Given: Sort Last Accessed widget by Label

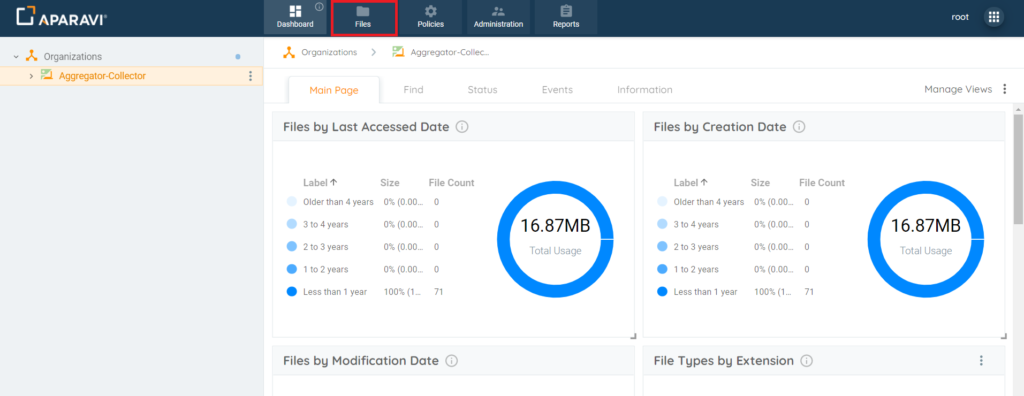Looking at the screenshot, I should point(320,183).
